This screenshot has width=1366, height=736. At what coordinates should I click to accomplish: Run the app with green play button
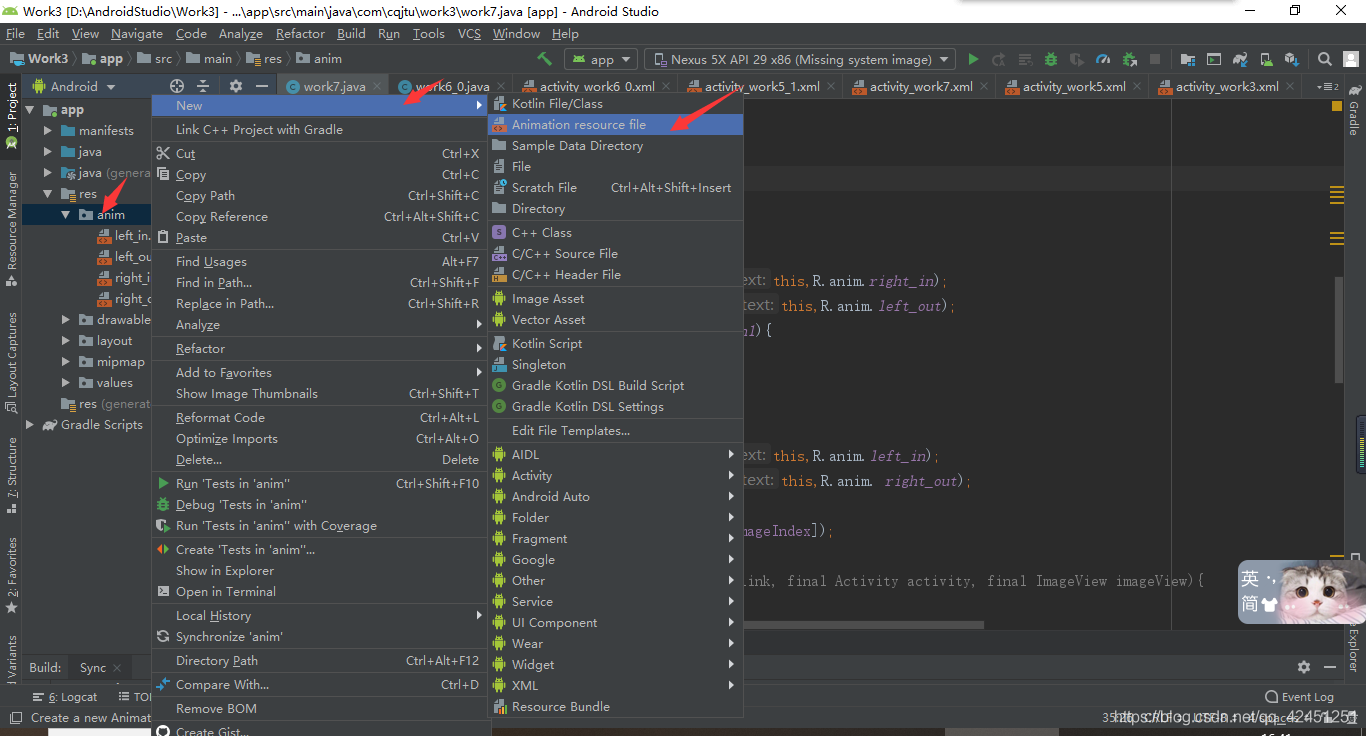973,59
